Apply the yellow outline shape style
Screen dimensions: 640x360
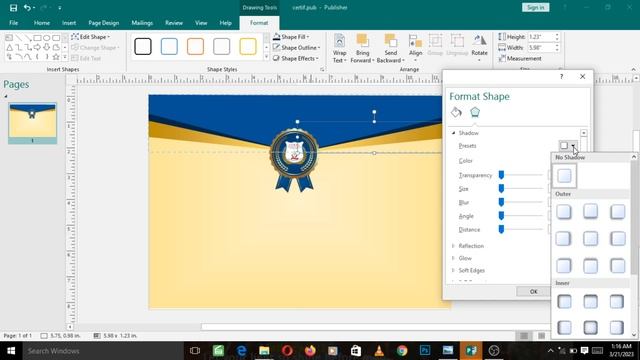click(247, 47)
